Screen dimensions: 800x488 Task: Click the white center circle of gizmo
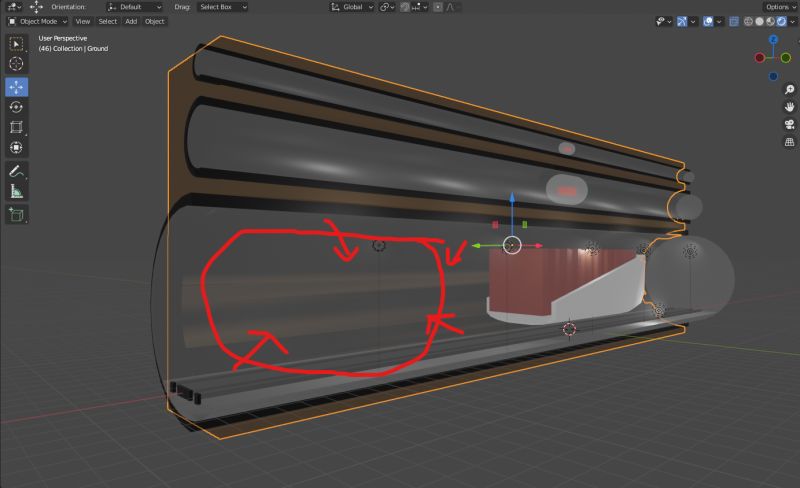point(512,245)
